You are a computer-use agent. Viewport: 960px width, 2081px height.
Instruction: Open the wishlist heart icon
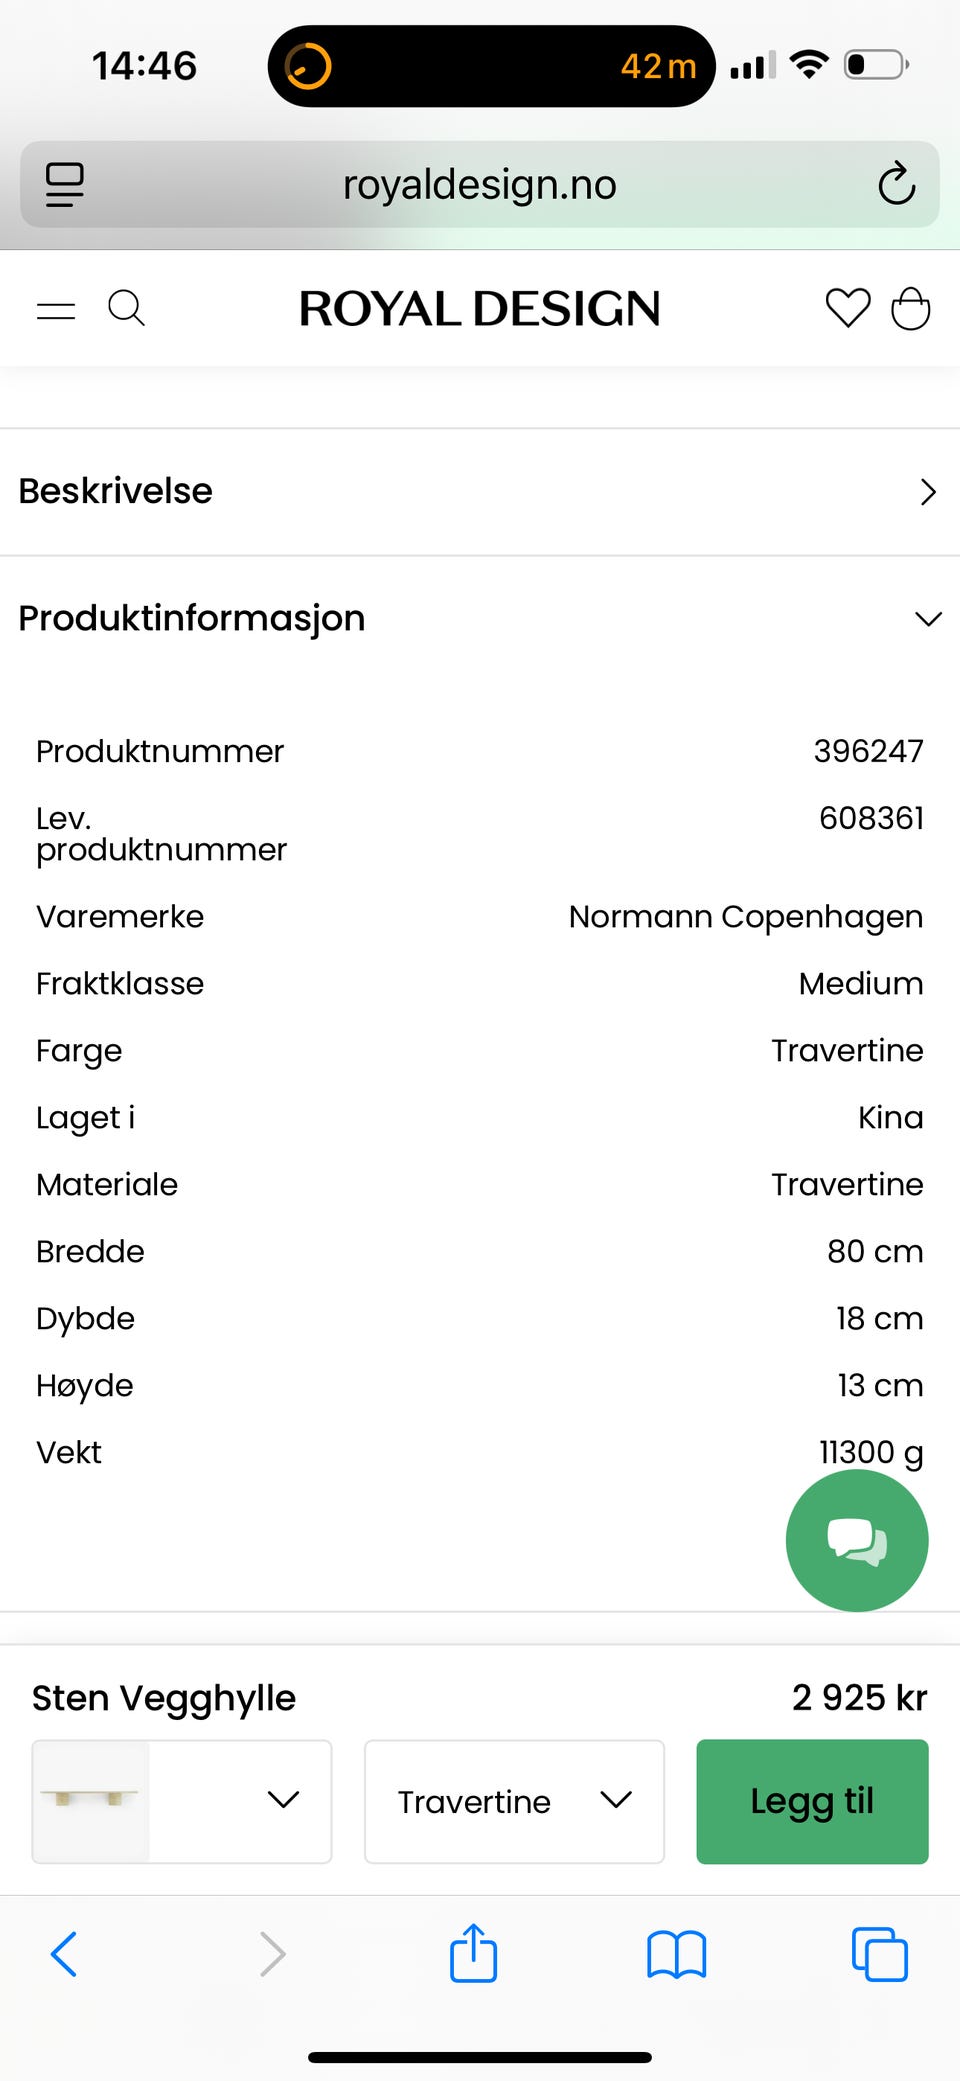[848, 308]
